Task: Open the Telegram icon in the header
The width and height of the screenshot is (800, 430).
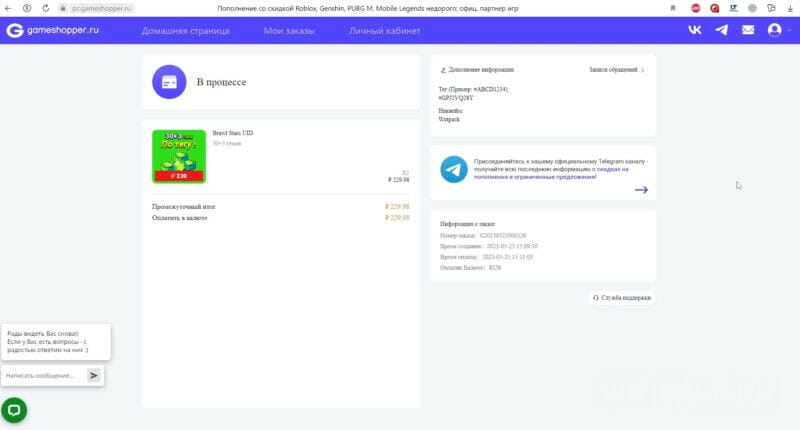Action: pyautogui.click(x=721, y=30)
